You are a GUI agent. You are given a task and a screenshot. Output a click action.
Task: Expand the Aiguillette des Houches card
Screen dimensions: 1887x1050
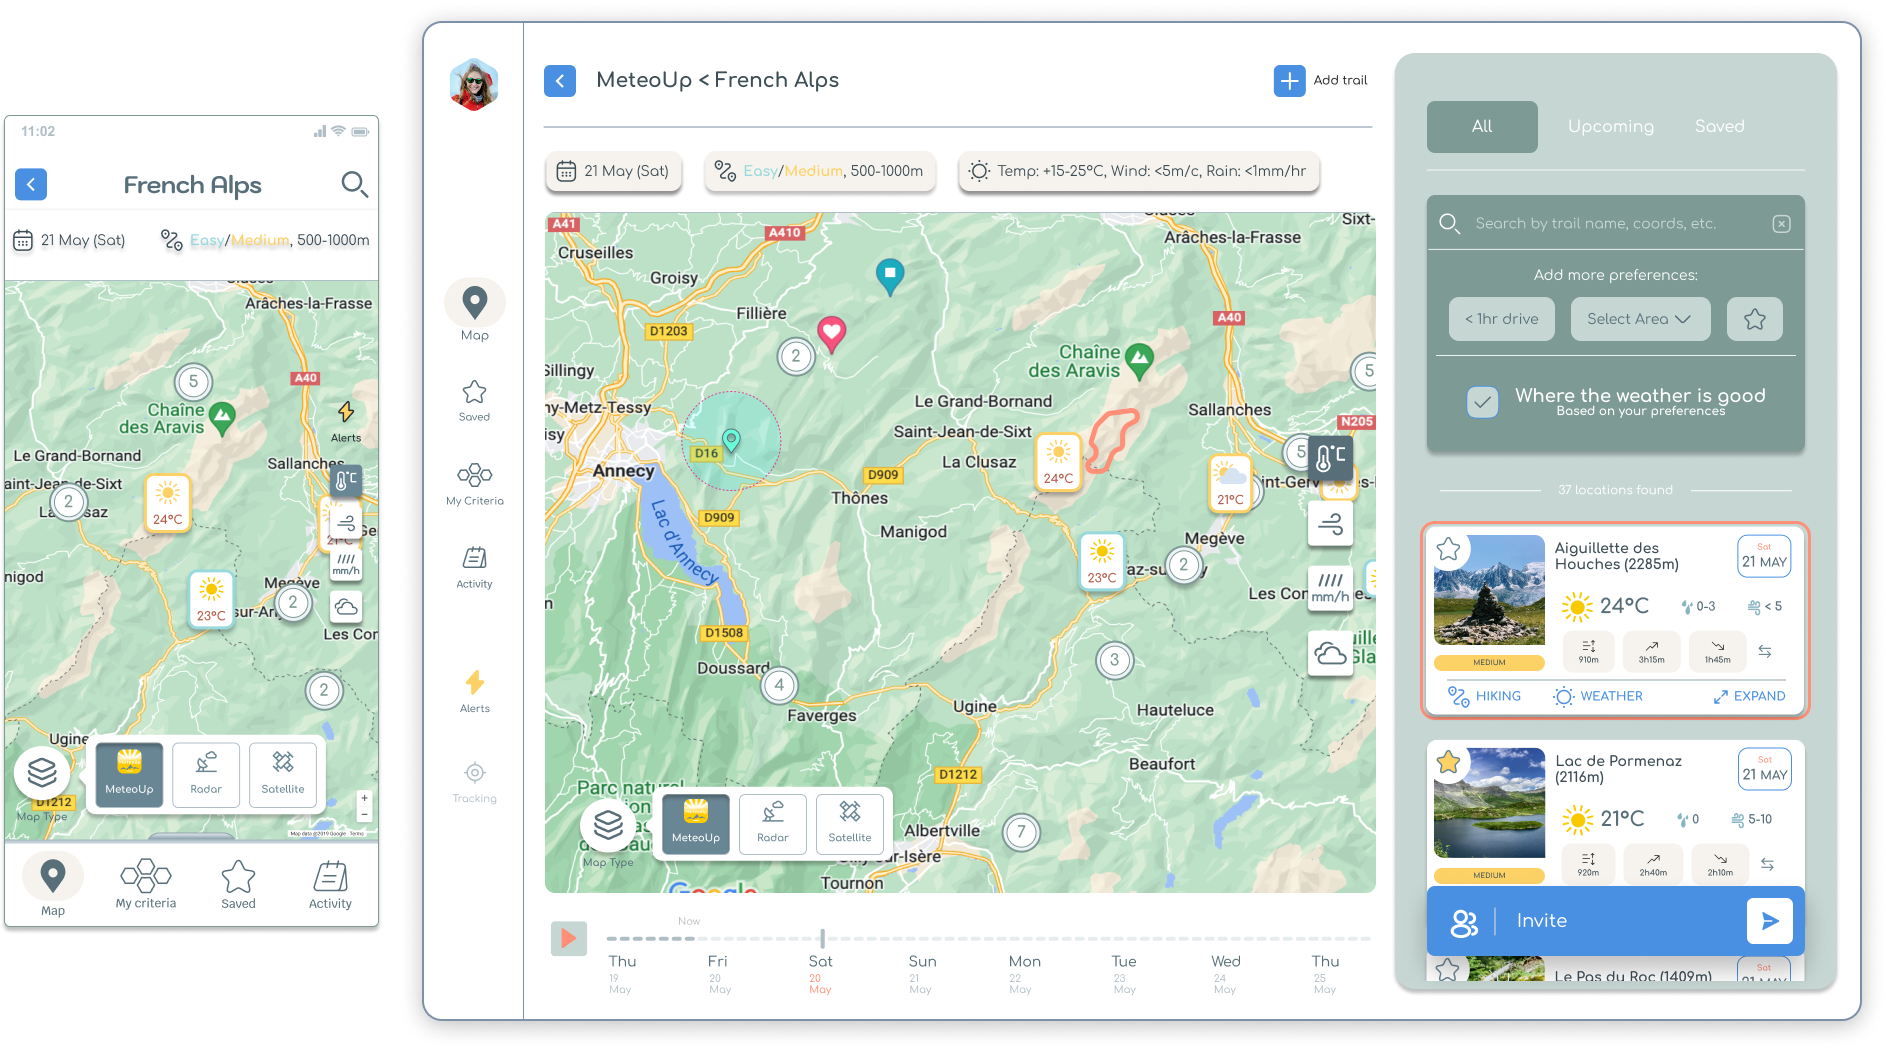1749,696
